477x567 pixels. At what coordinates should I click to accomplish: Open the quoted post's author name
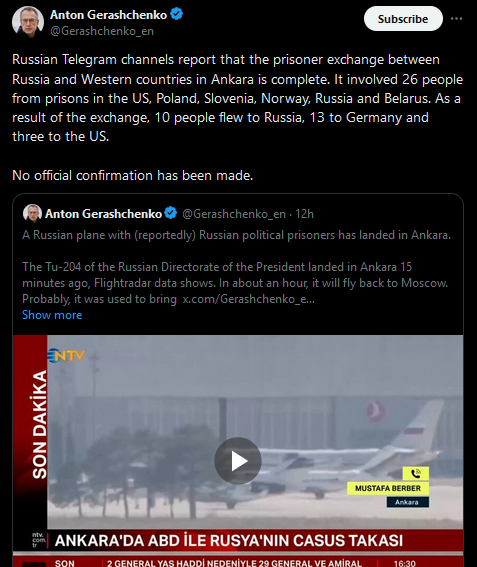[x=103, y=214]
